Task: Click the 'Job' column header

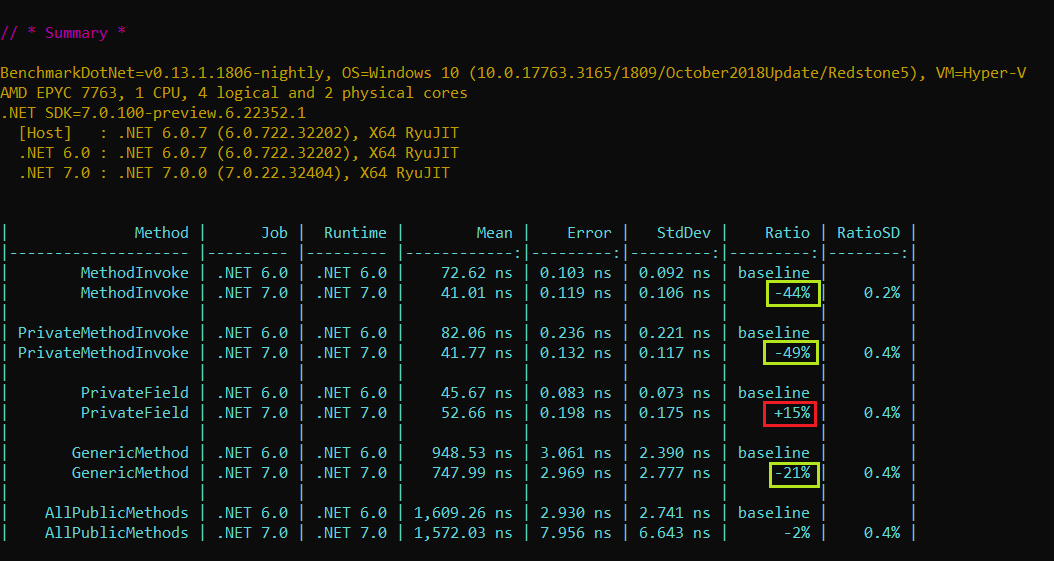Action: coord(274,233)
